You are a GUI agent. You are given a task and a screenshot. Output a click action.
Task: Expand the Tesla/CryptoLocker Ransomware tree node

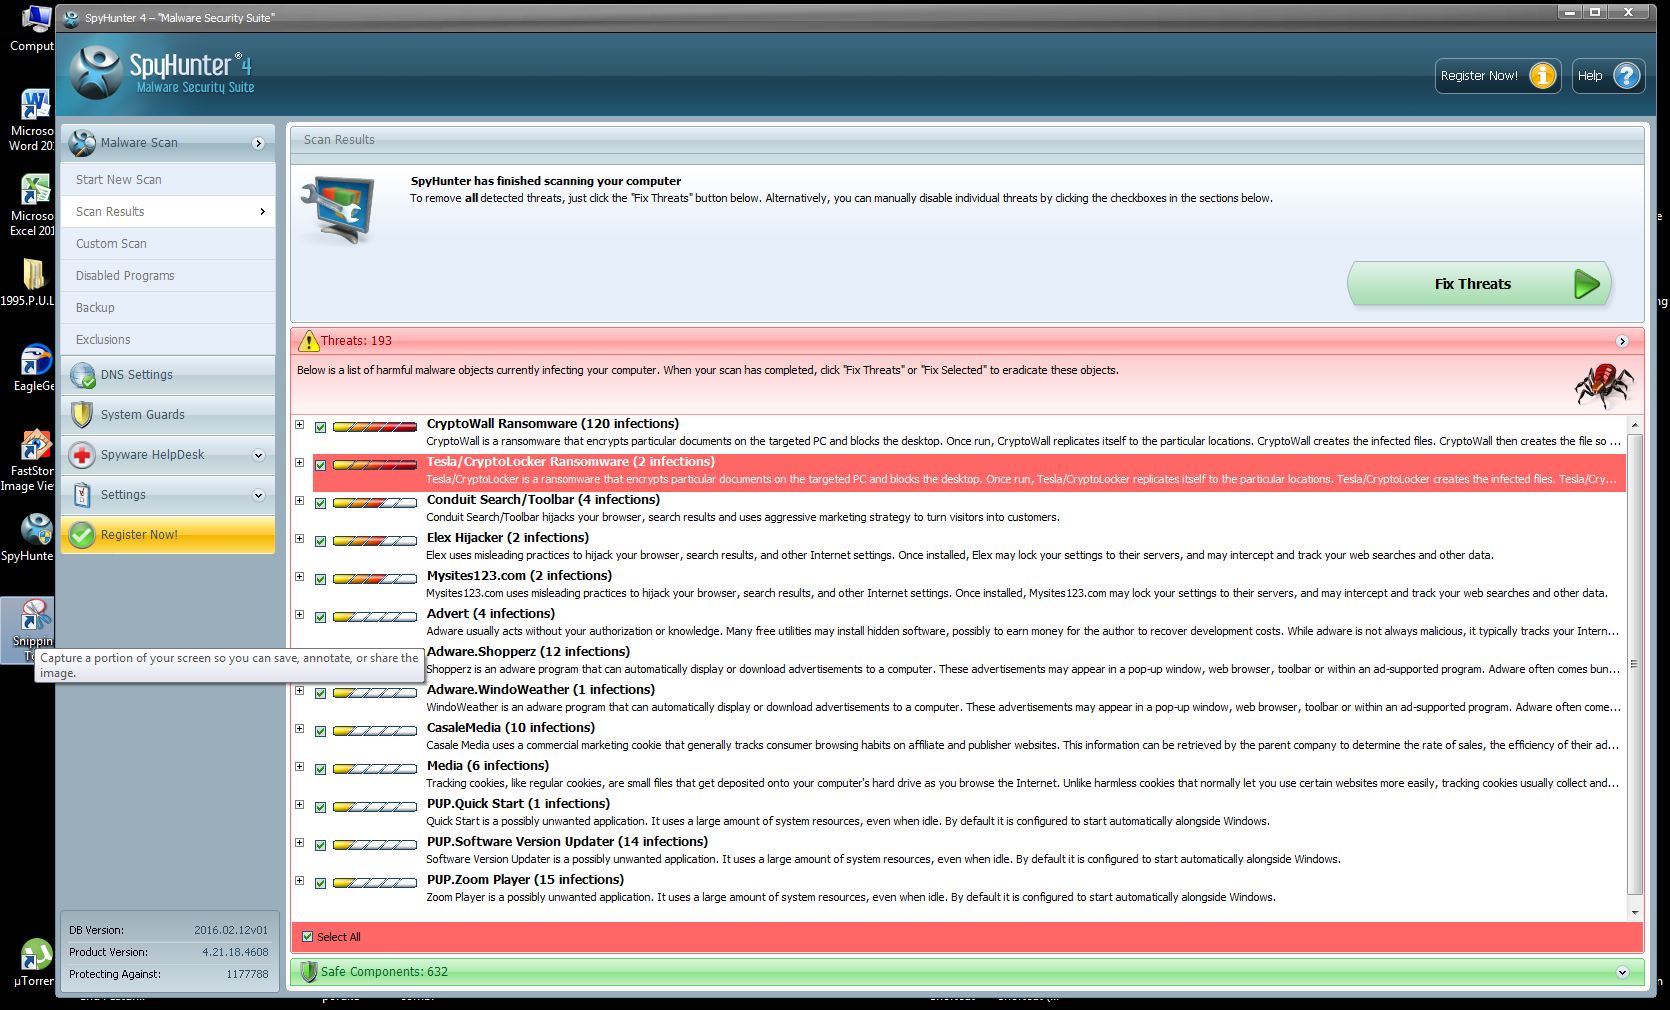click(x=299, y=463)
